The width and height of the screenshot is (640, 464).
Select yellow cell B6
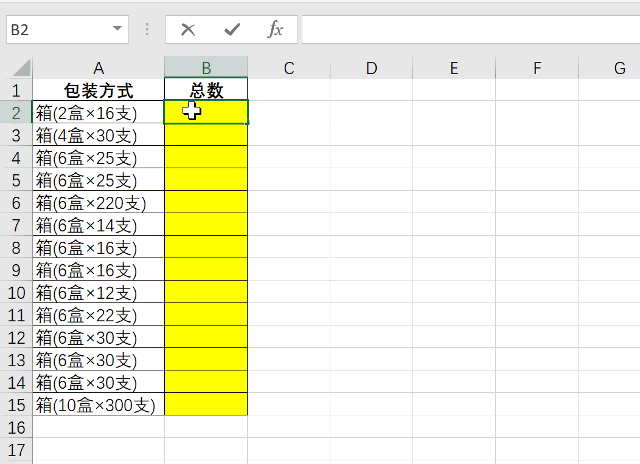coord(206,202)
